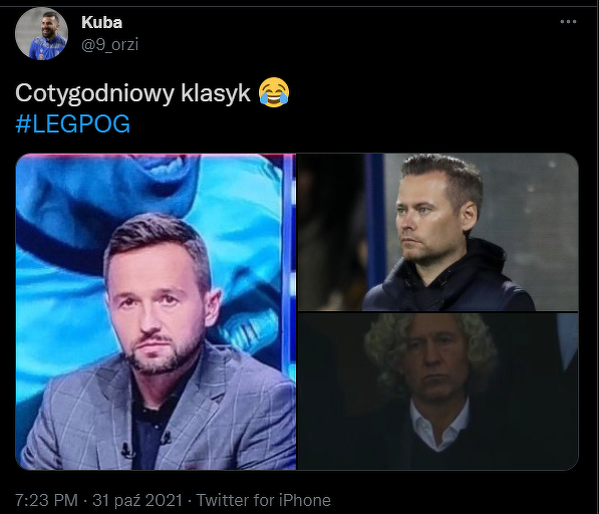
Task: Select the Cotygodniowy klasyk tweet text
Action: click(133, 93)
